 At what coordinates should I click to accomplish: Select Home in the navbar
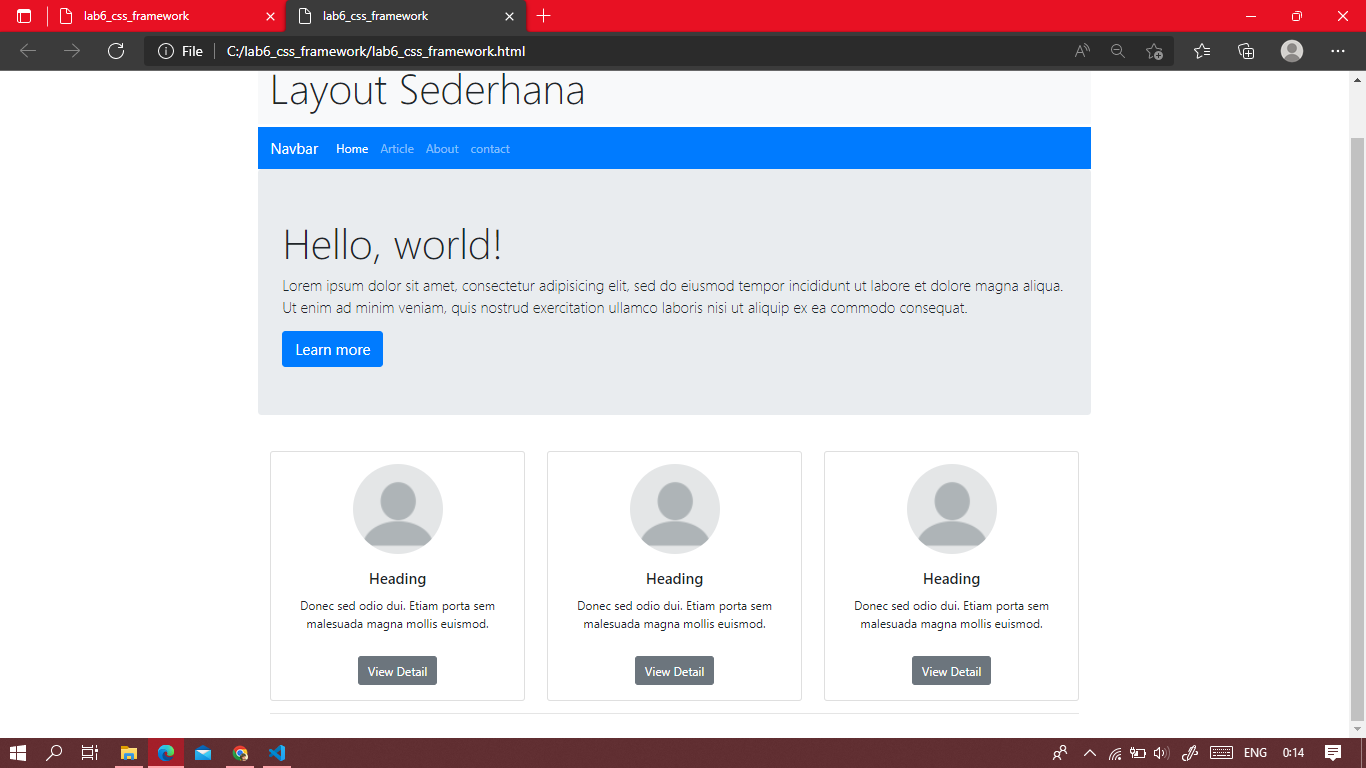[352, 149]
